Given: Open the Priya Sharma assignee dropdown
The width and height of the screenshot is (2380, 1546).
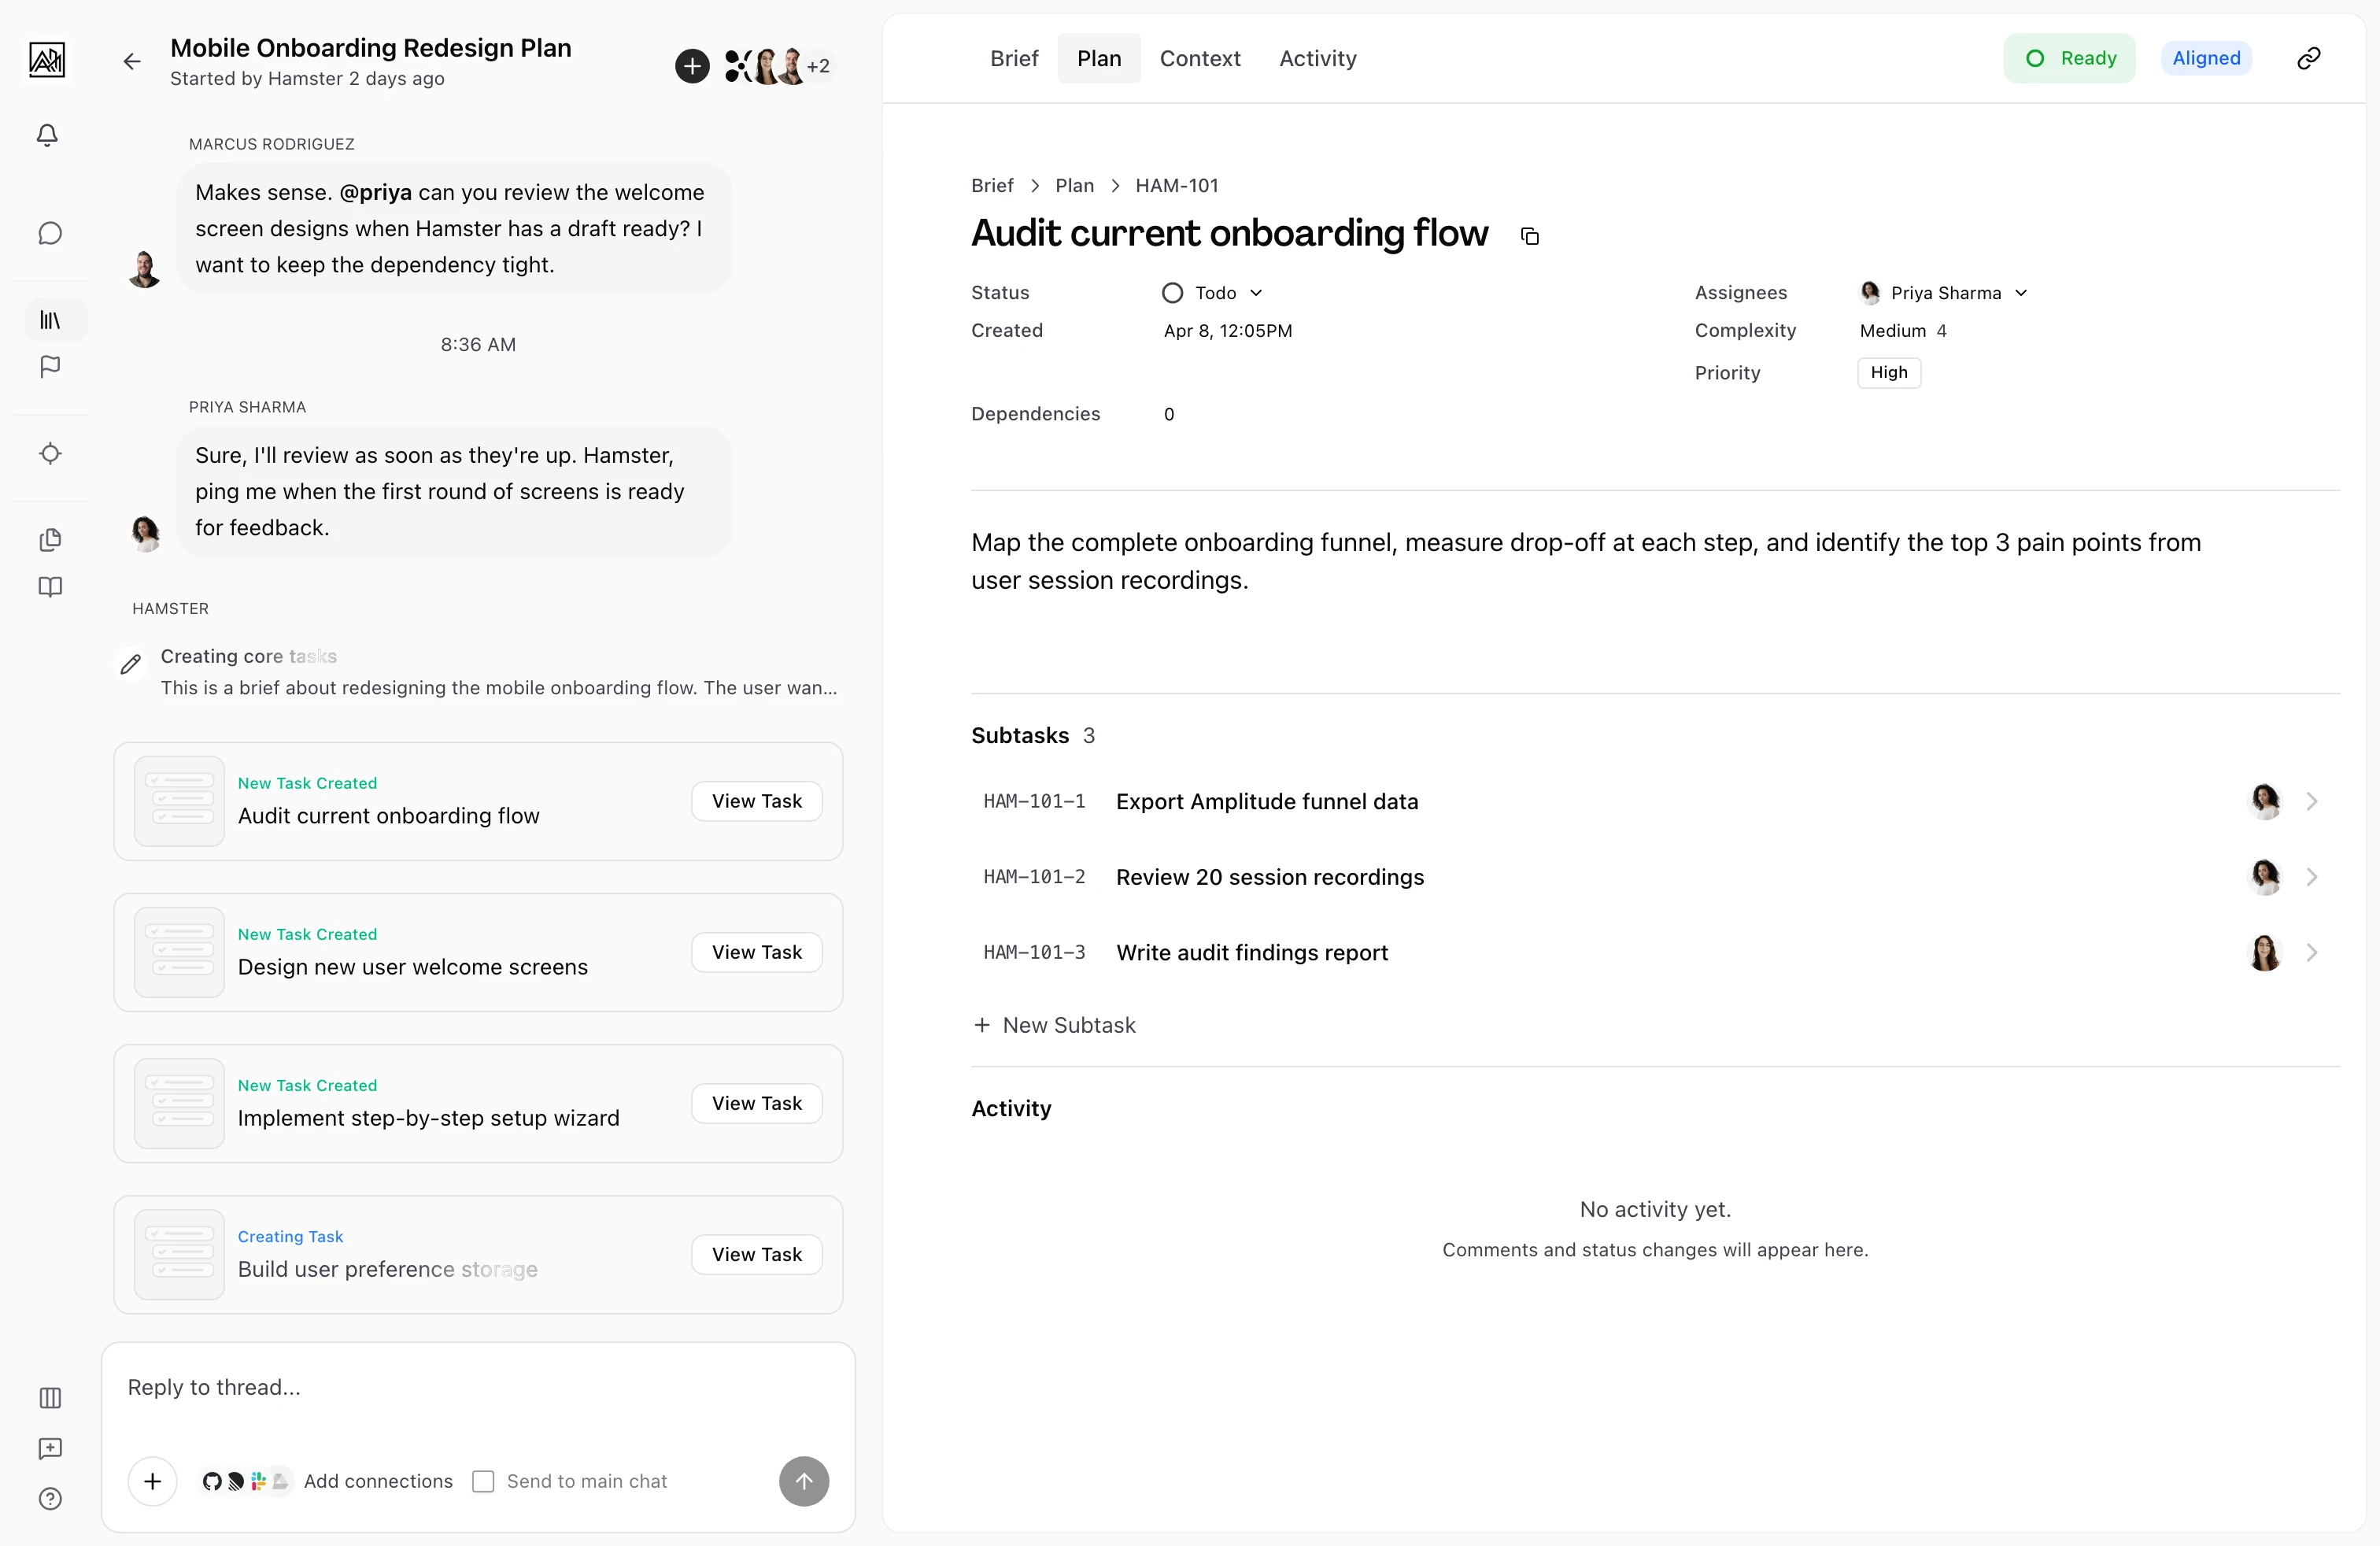Looking at the screenshot, I should (2021, 292).
